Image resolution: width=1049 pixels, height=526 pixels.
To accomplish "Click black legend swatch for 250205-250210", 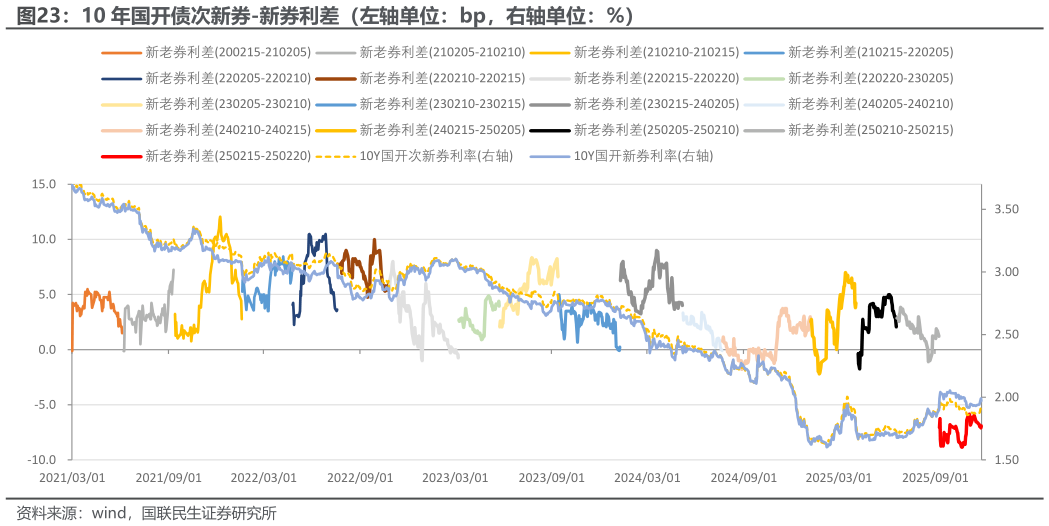I will [549, 130].
